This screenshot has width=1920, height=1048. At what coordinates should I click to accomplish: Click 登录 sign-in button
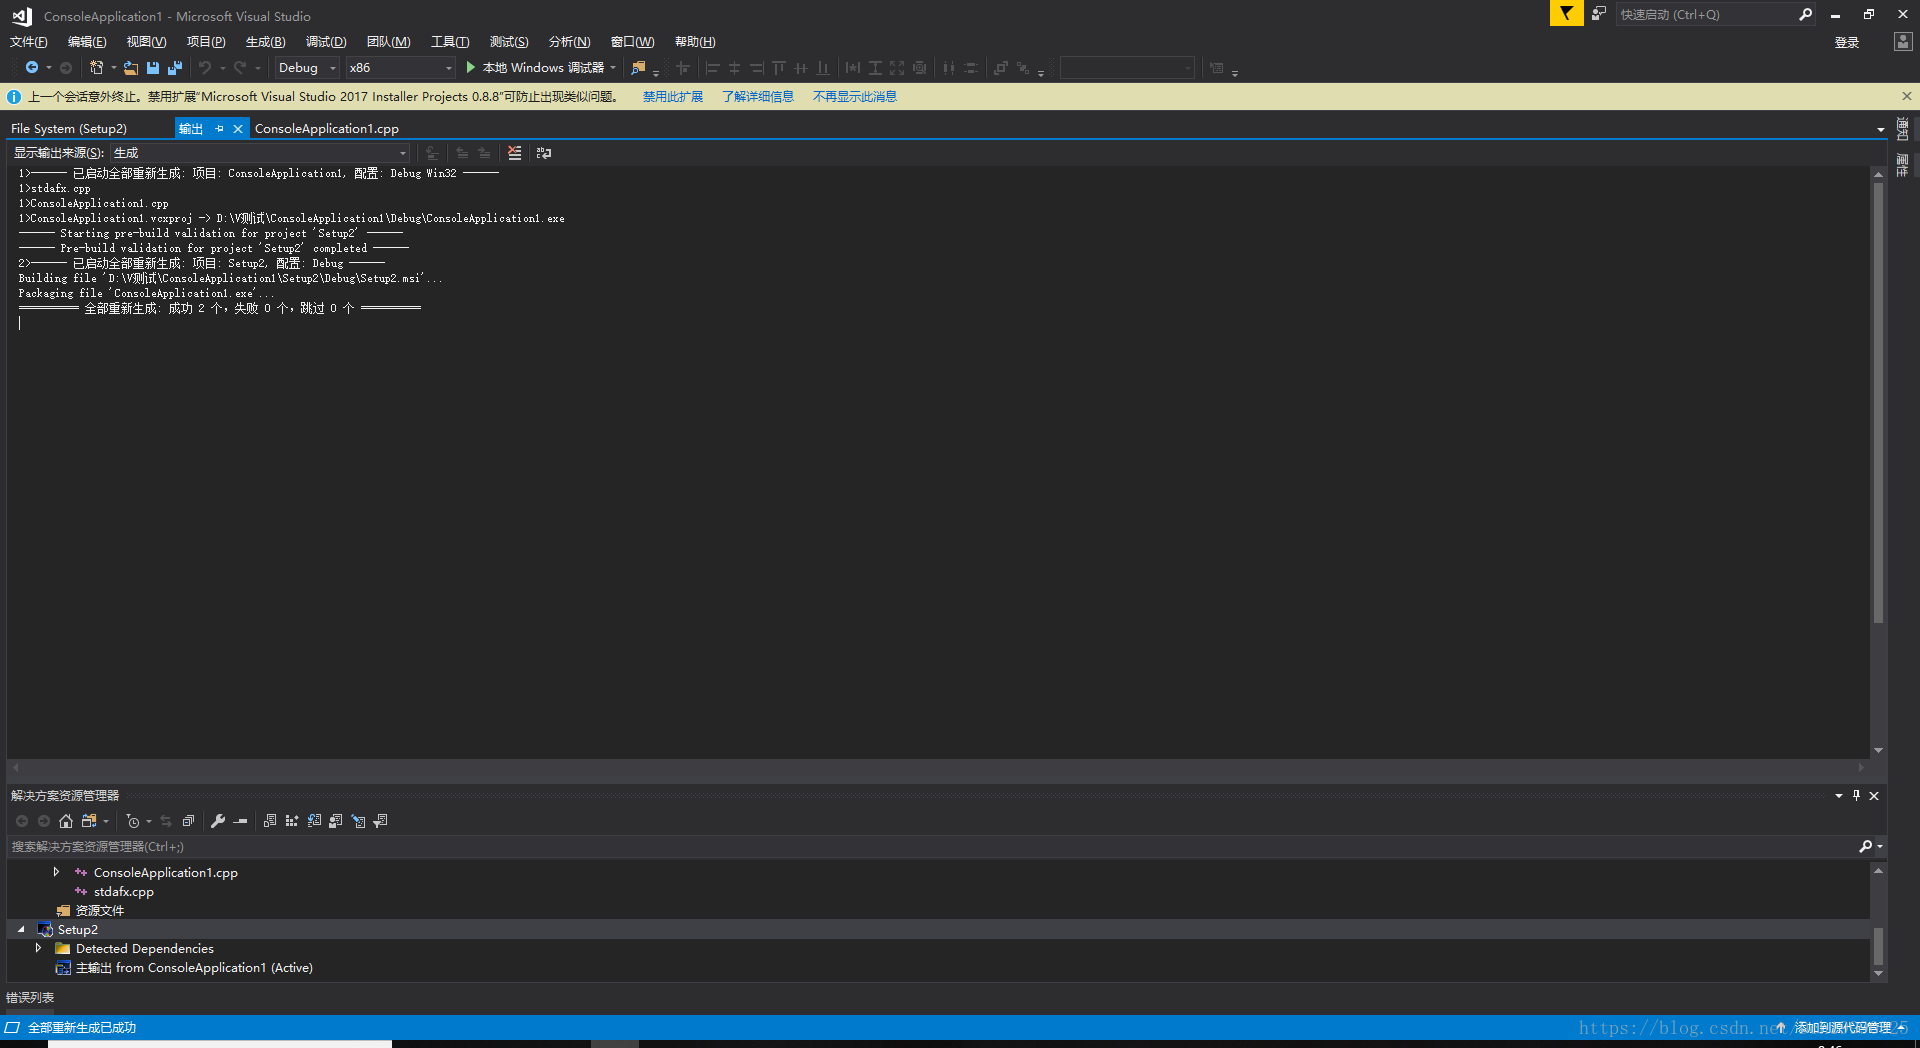click(x=1847, y=42)
